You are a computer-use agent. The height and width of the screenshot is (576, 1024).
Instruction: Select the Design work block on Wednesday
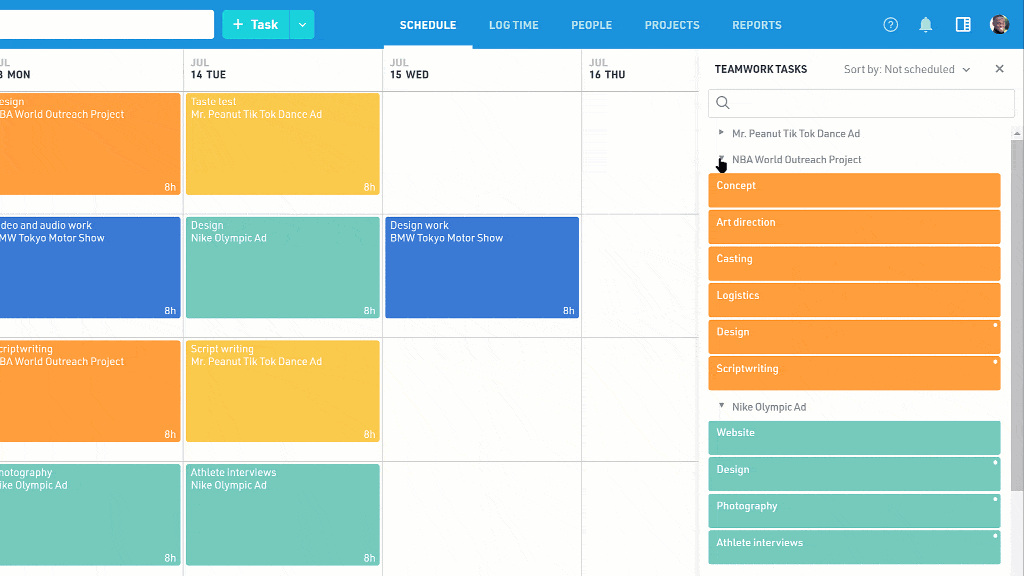[x=482, y=268]
